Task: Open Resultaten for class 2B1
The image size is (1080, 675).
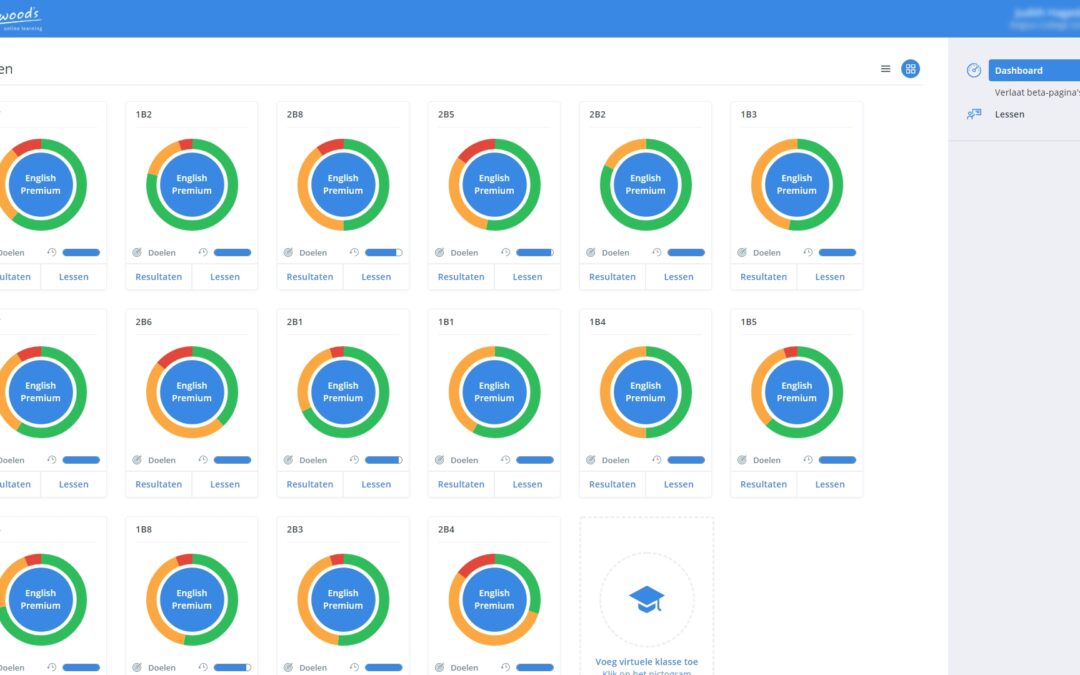Action: (309, 484)
